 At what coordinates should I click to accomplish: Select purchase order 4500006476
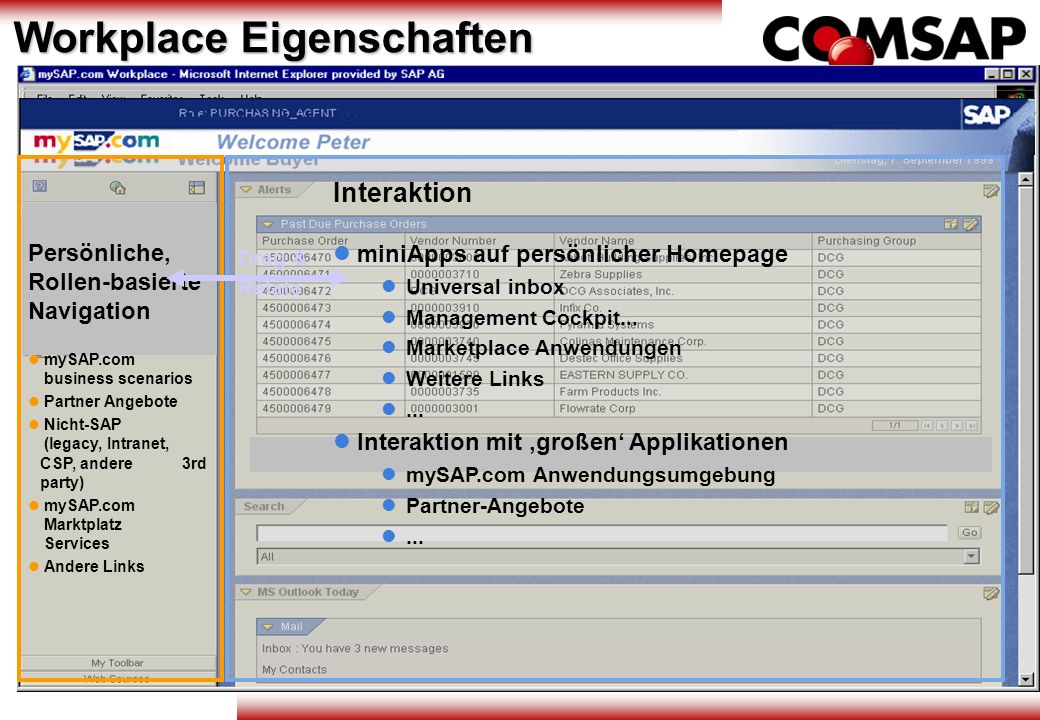point(296,358)
